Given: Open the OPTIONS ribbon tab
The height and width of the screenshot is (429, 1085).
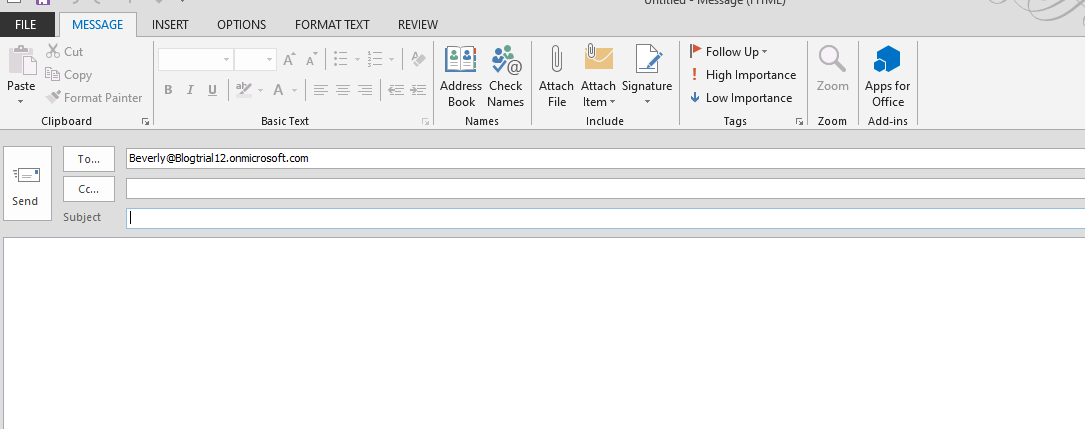Looking at the screenshot, I should (241, 24).
